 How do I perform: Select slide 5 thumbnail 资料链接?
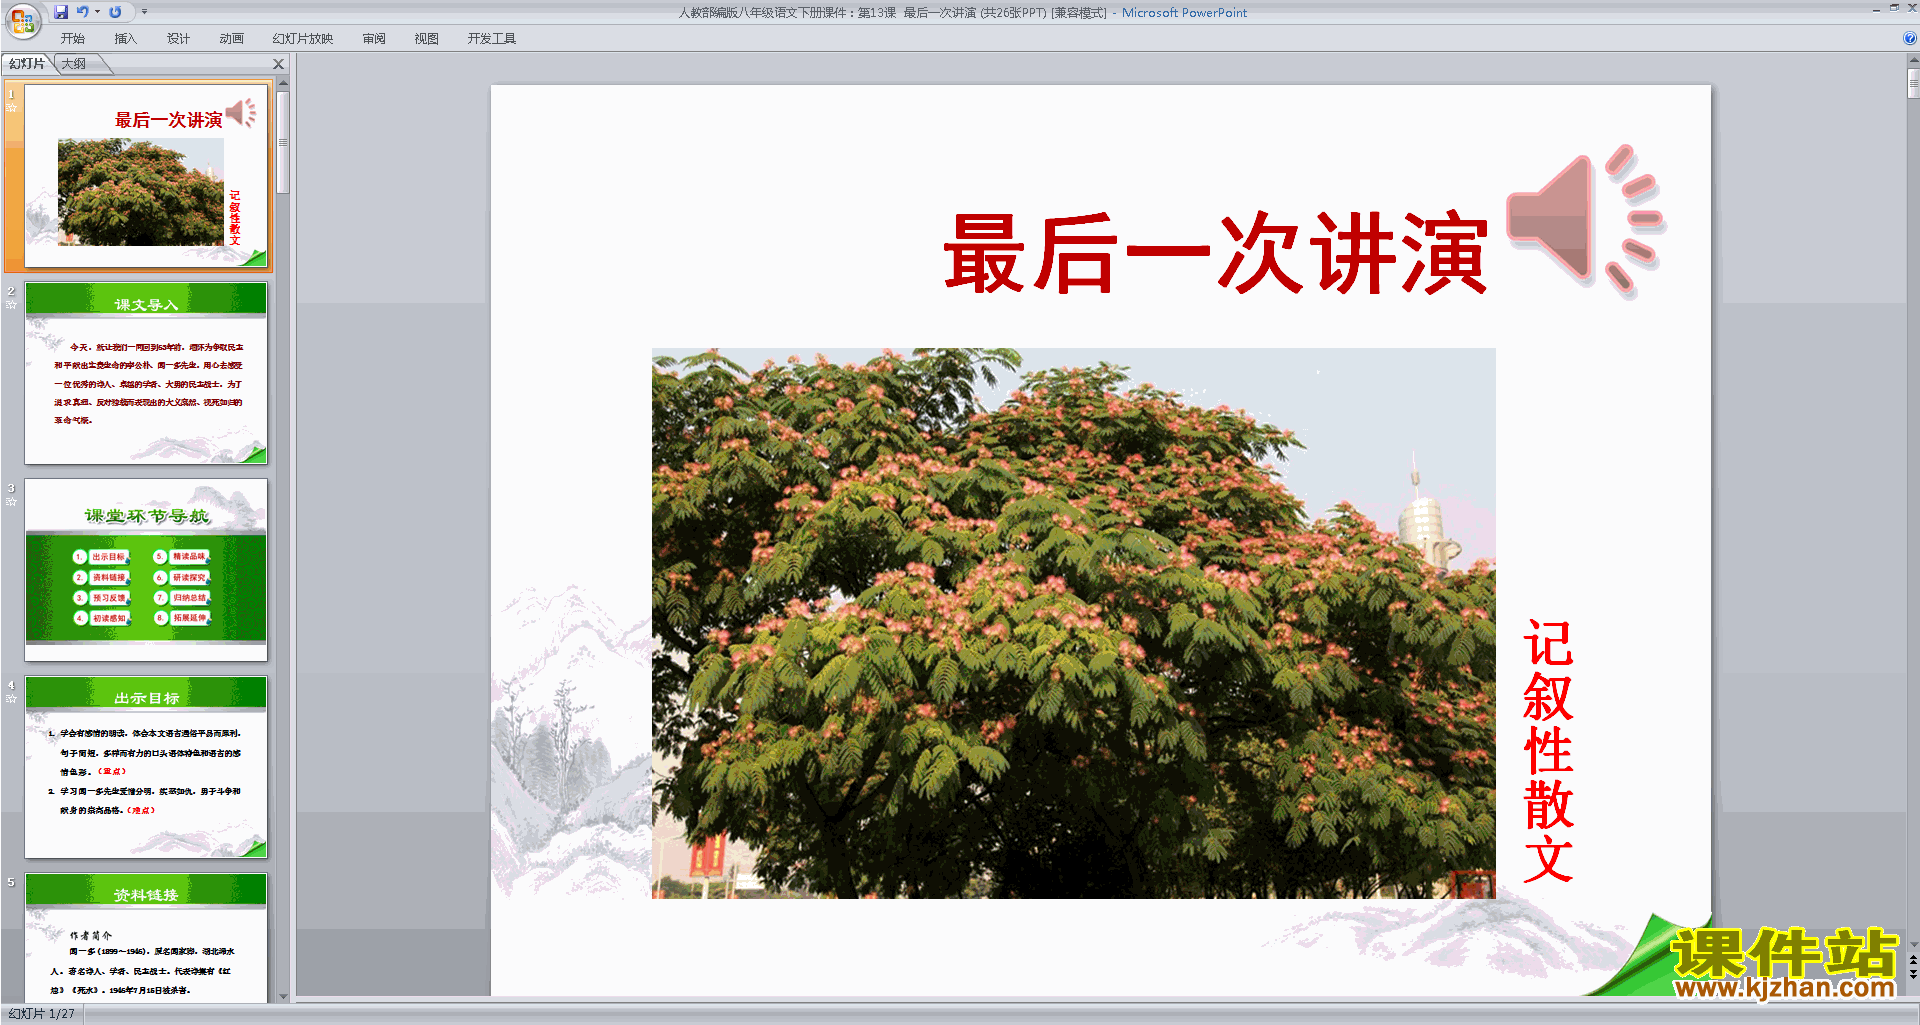pyautogui.click(x=146, y=937)
